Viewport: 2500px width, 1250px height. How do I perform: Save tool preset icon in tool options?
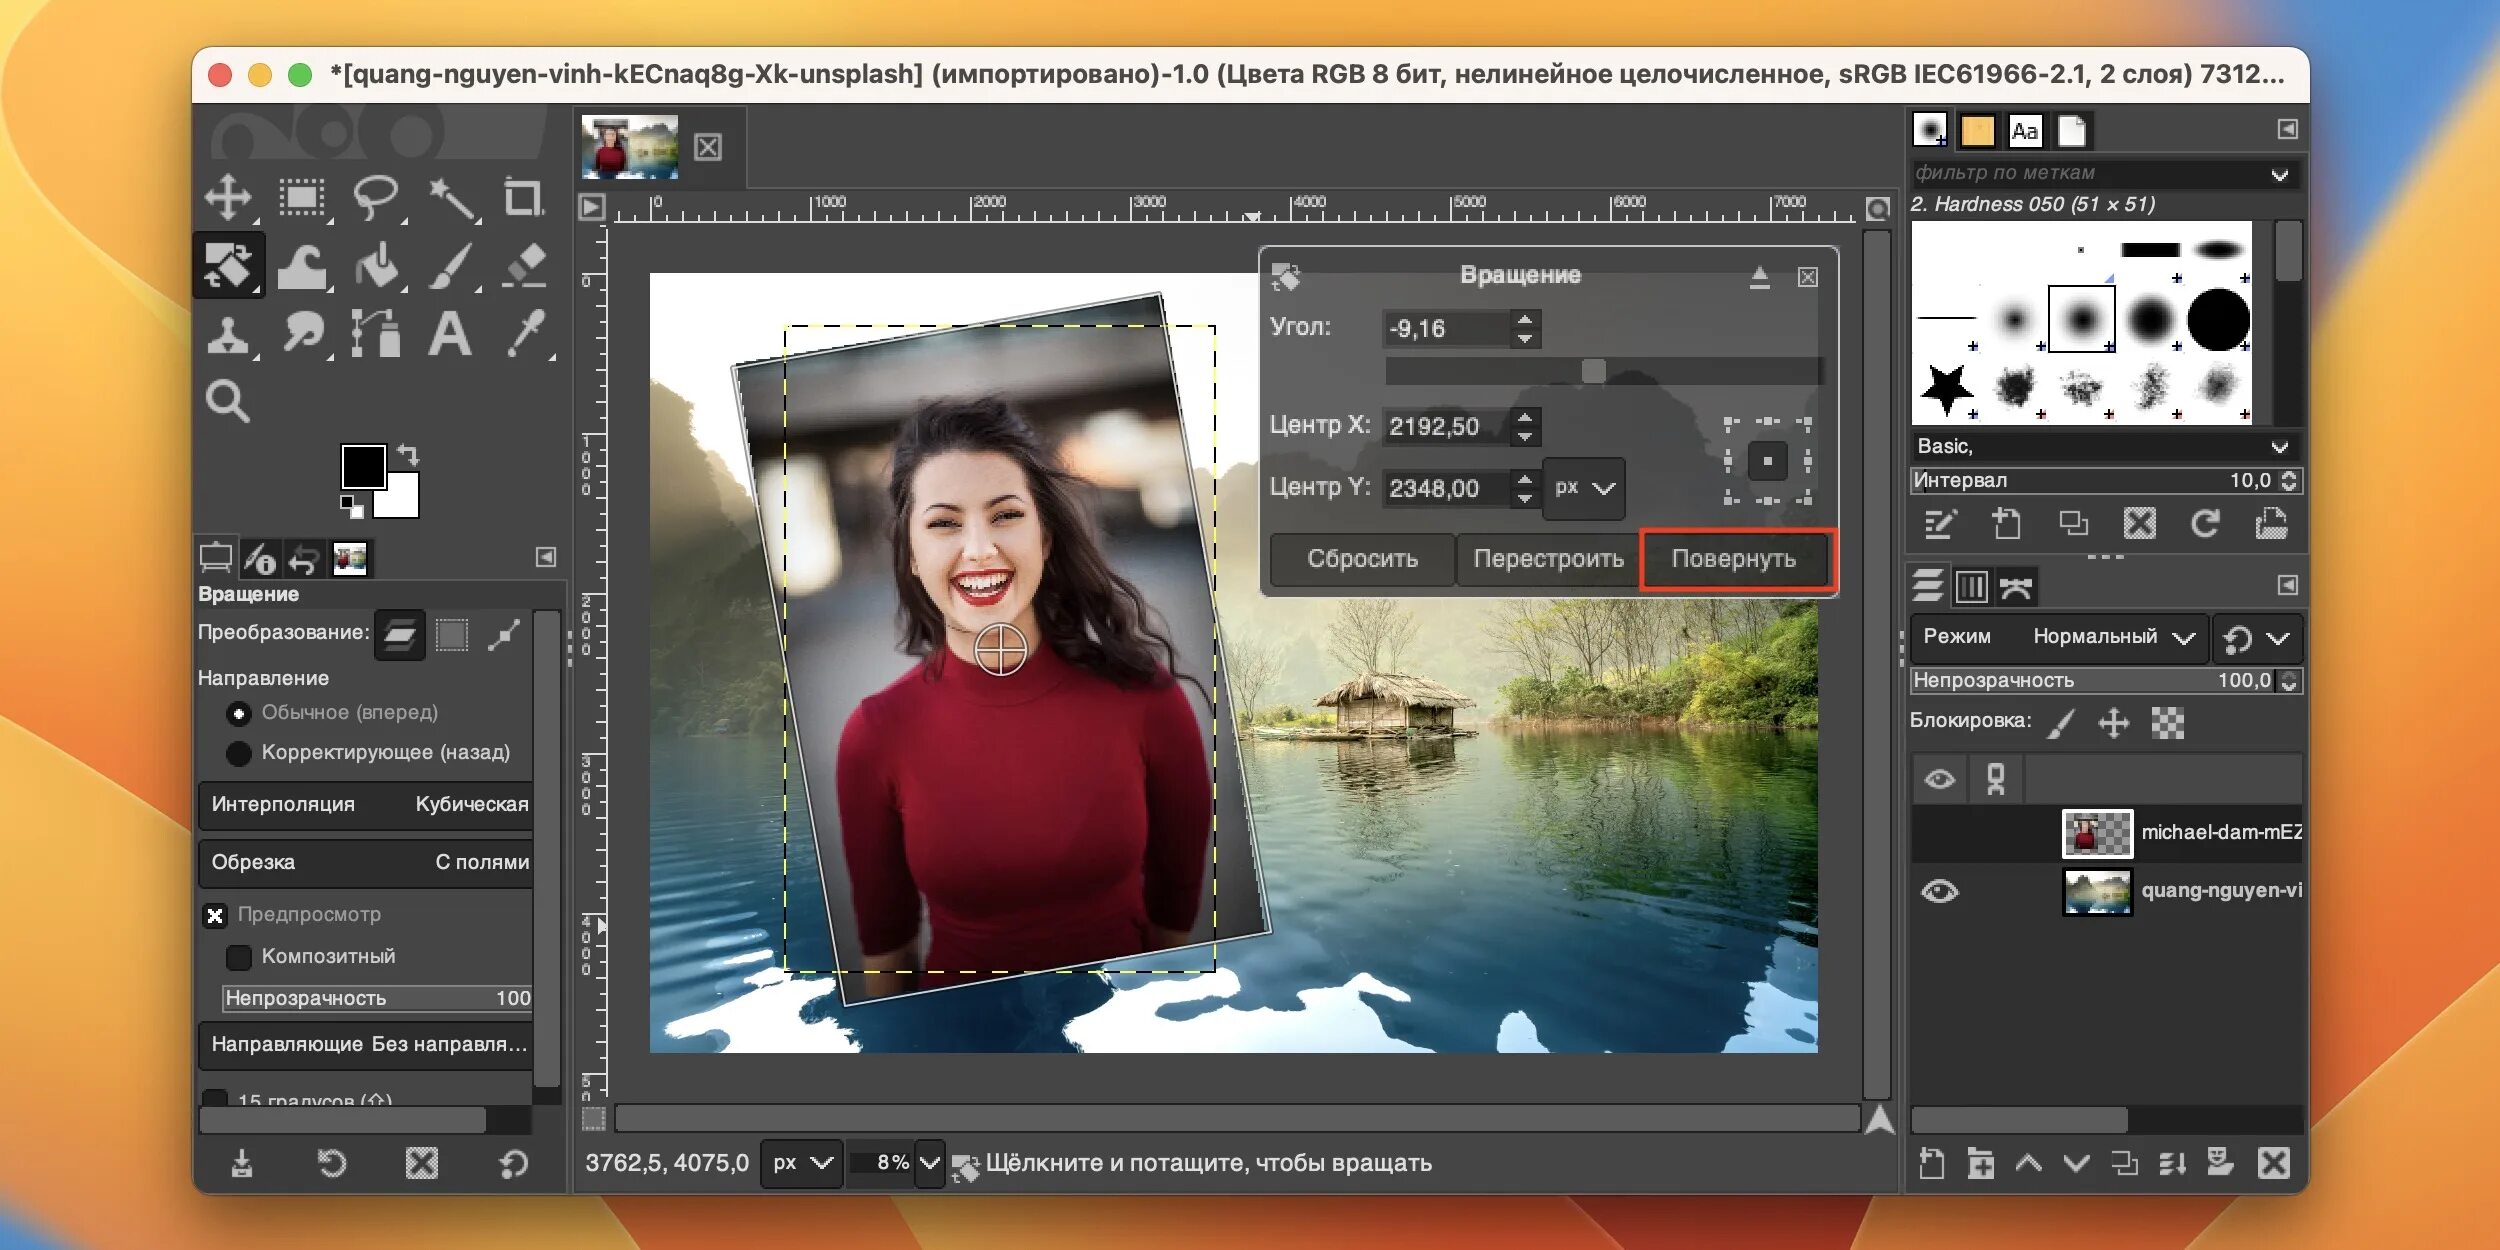point(242,1163)
